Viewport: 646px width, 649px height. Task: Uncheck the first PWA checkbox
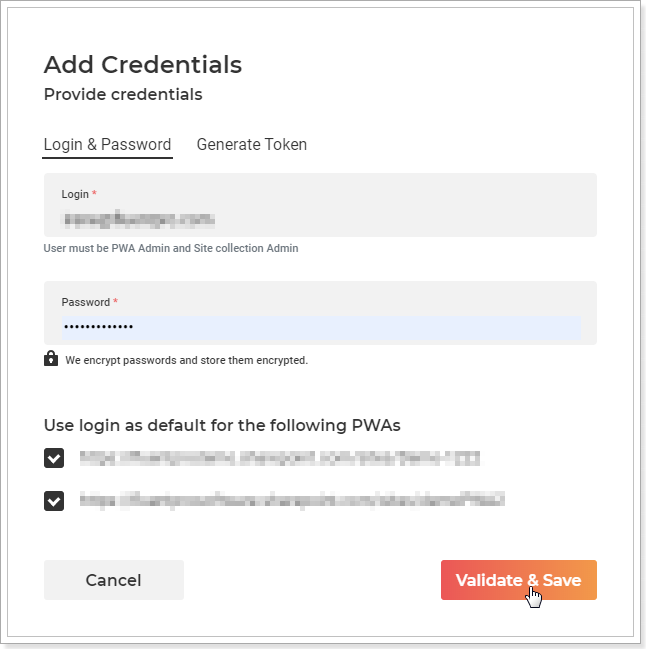54,458
